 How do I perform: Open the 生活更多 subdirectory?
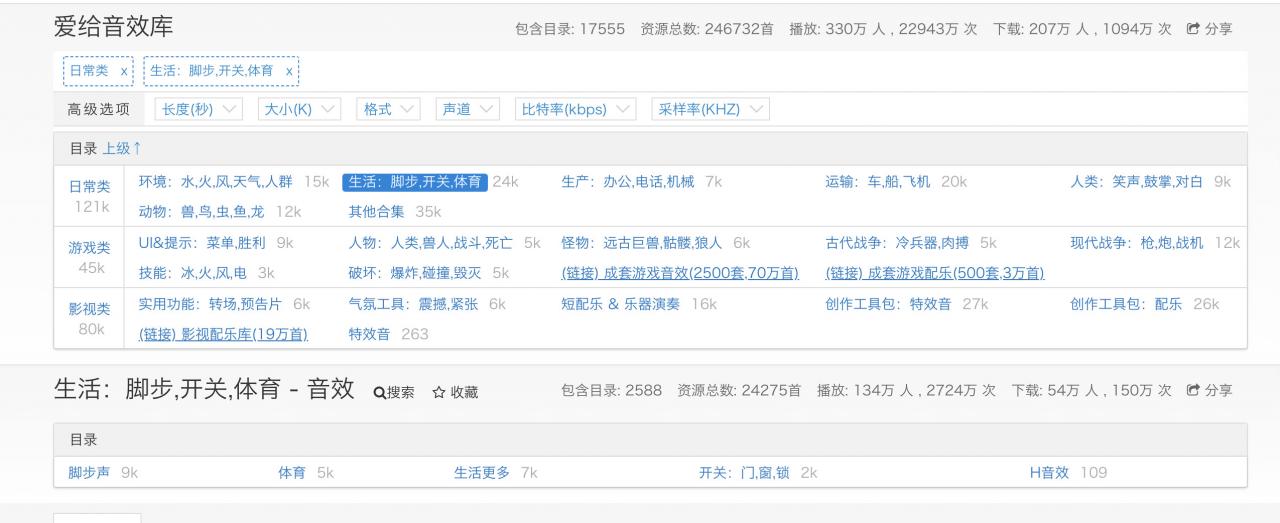(482, 472)
